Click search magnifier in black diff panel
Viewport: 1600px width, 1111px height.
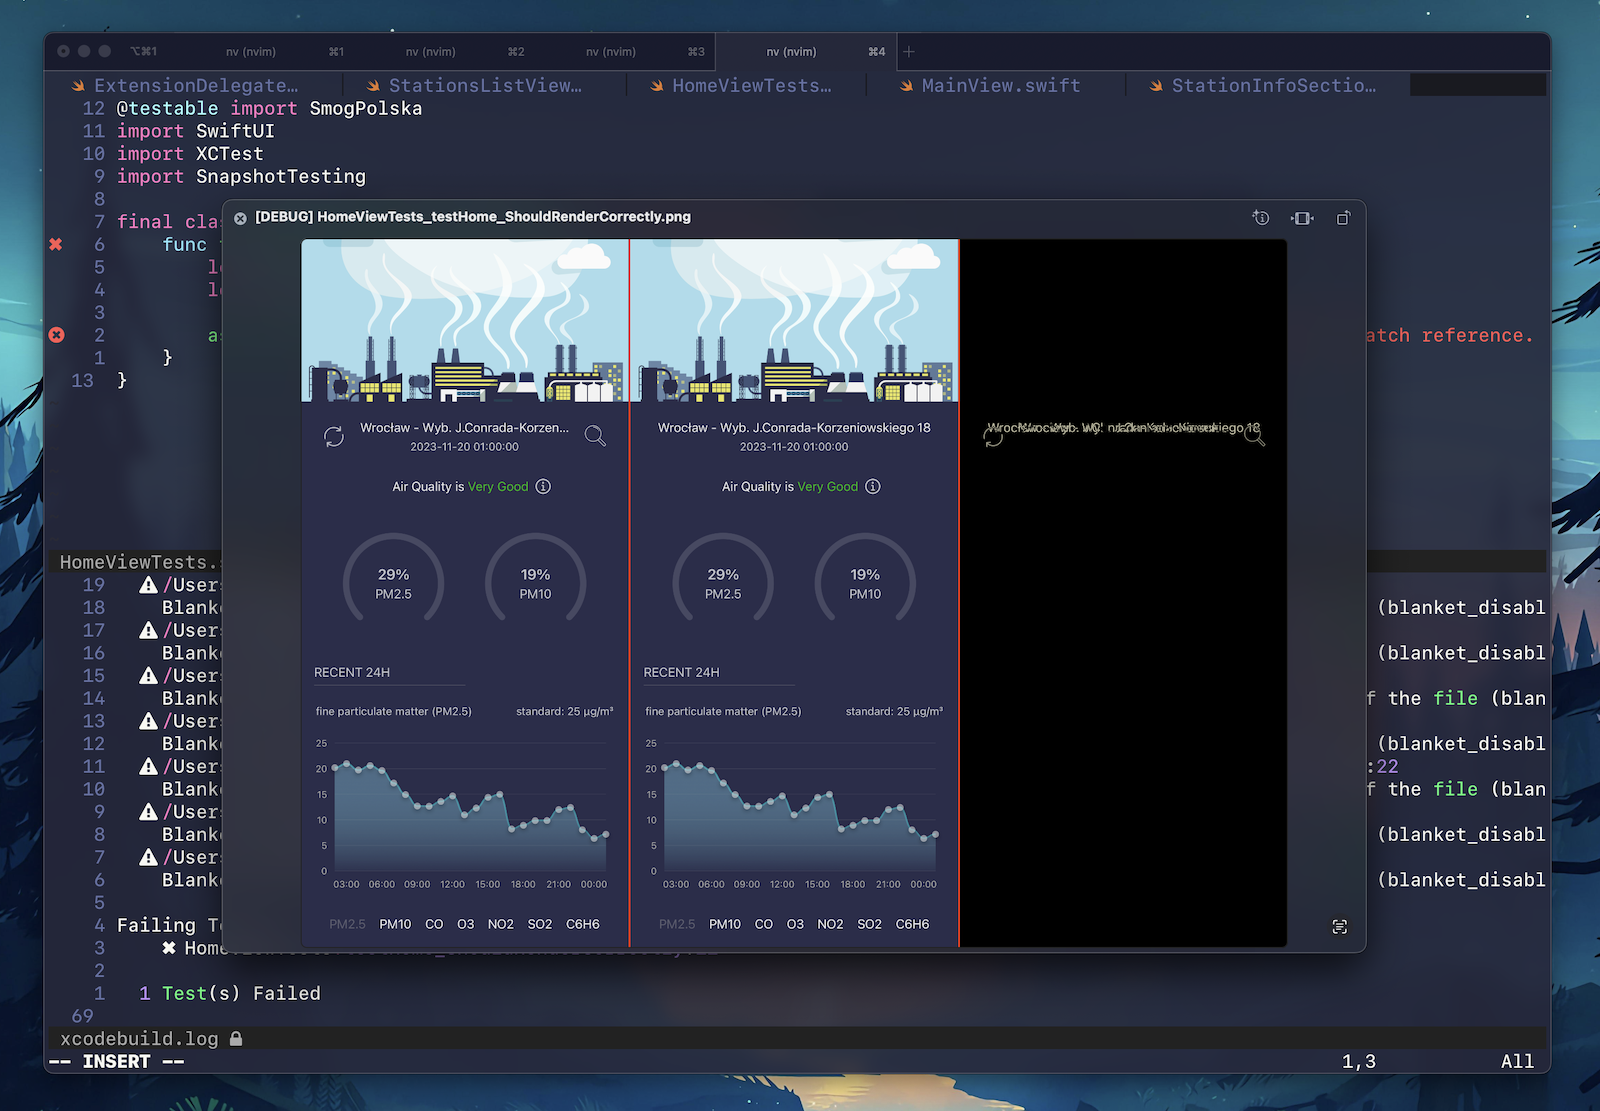click(1254, 436)
